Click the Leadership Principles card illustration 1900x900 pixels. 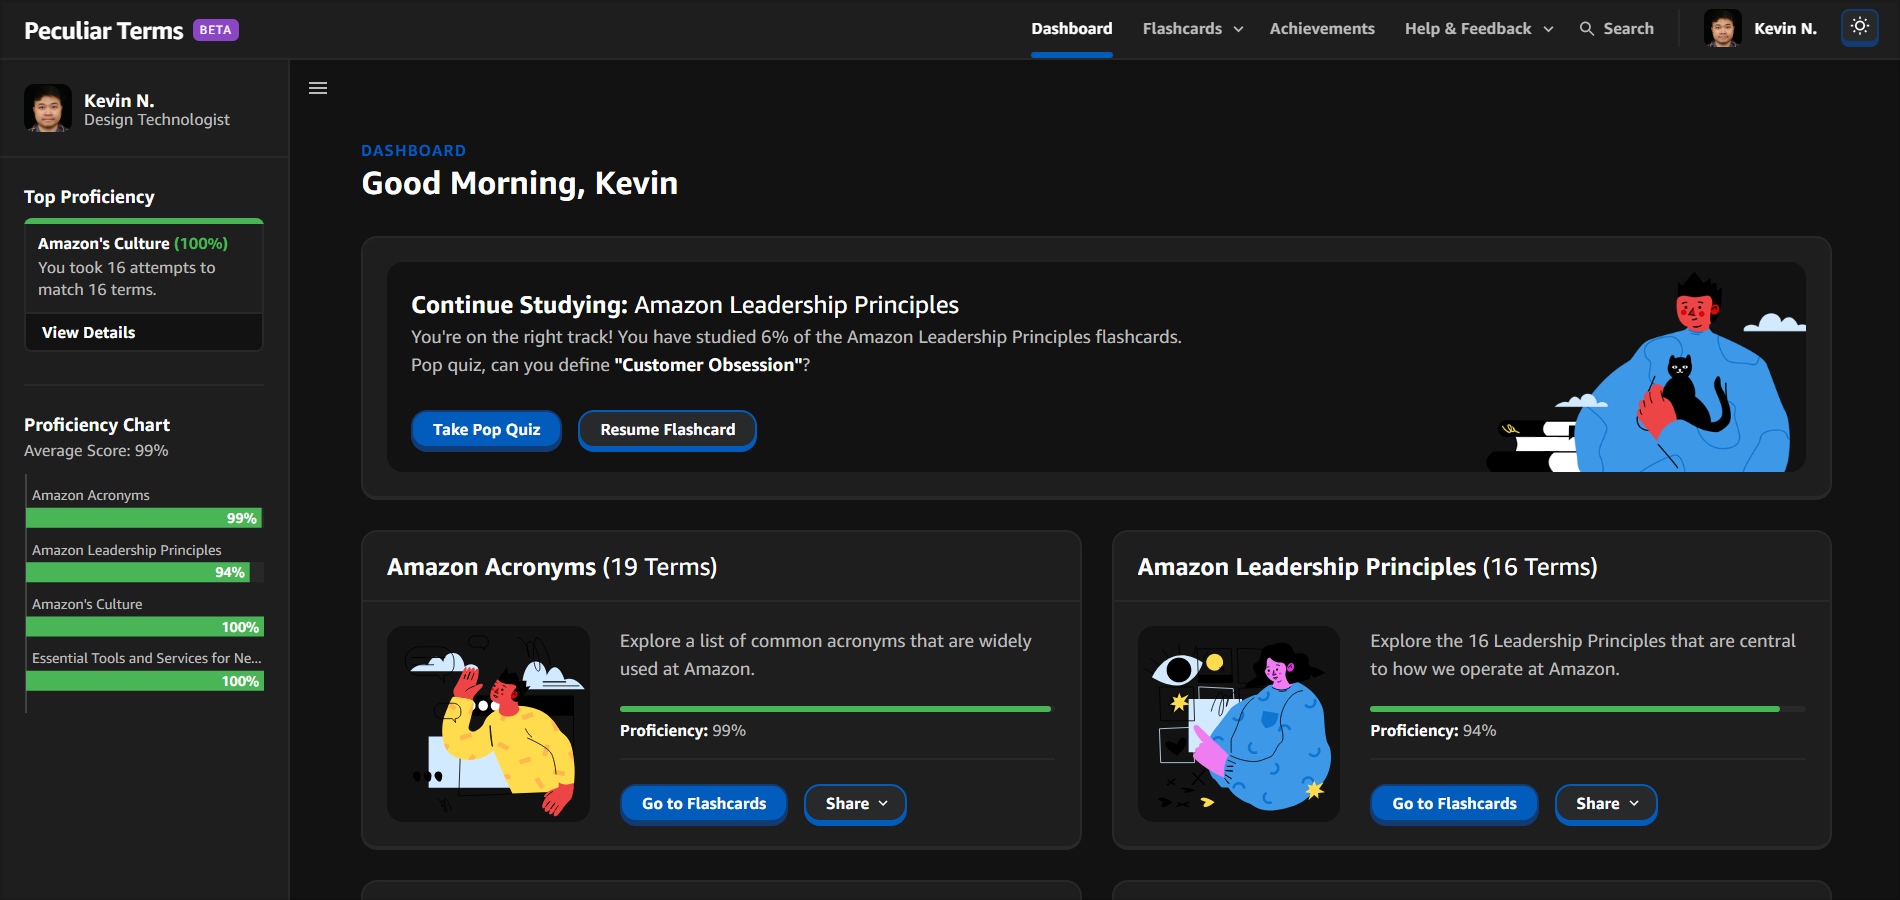(x=1239, y=724)
